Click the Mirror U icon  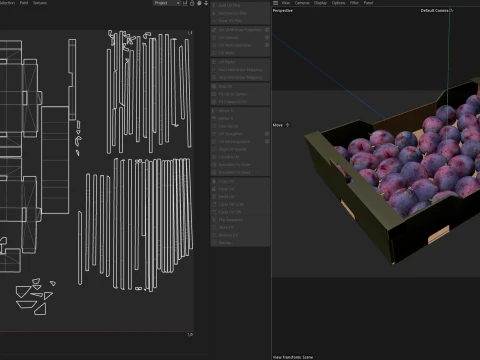click(214, 111)
